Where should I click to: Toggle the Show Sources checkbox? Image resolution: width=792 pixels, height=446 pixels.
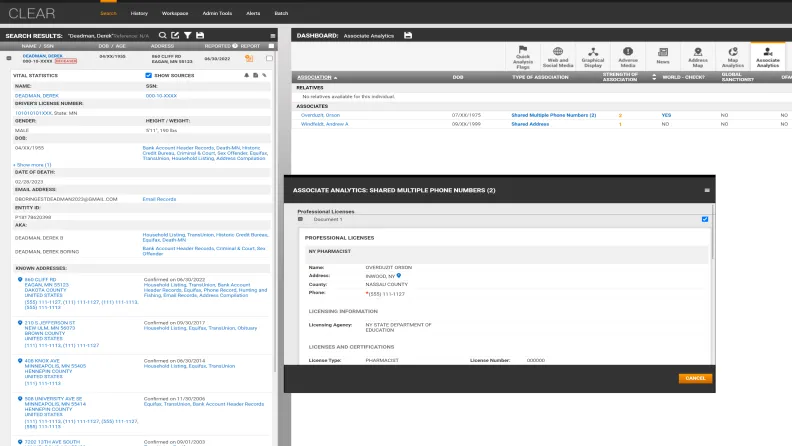[x=149, y=75]
